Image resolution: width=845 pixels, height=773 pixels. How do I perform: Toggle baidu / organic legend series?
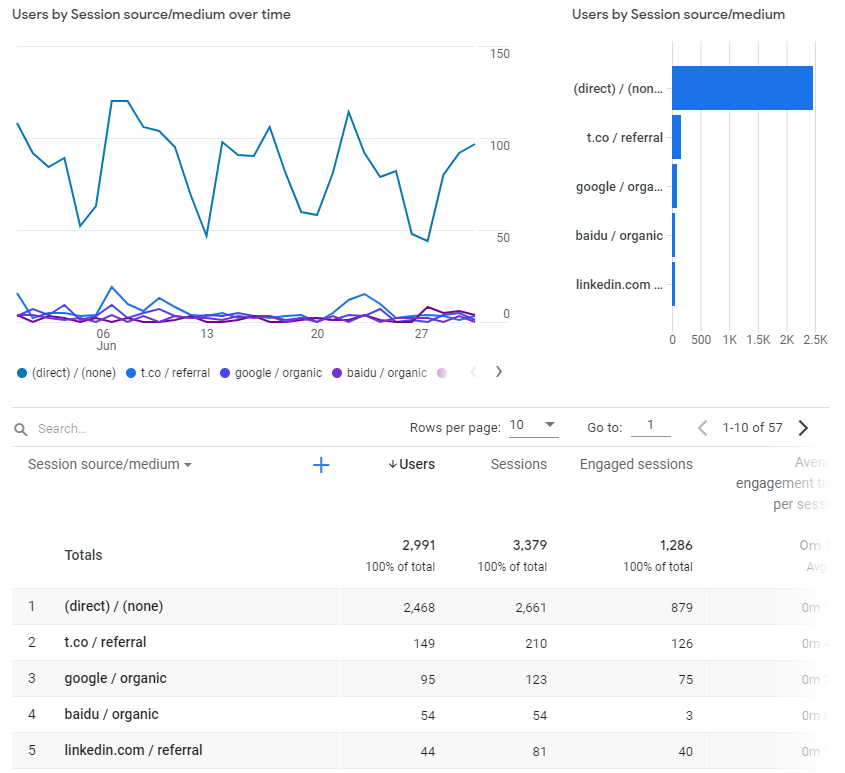pyautogui.click(x=379, y=373)
